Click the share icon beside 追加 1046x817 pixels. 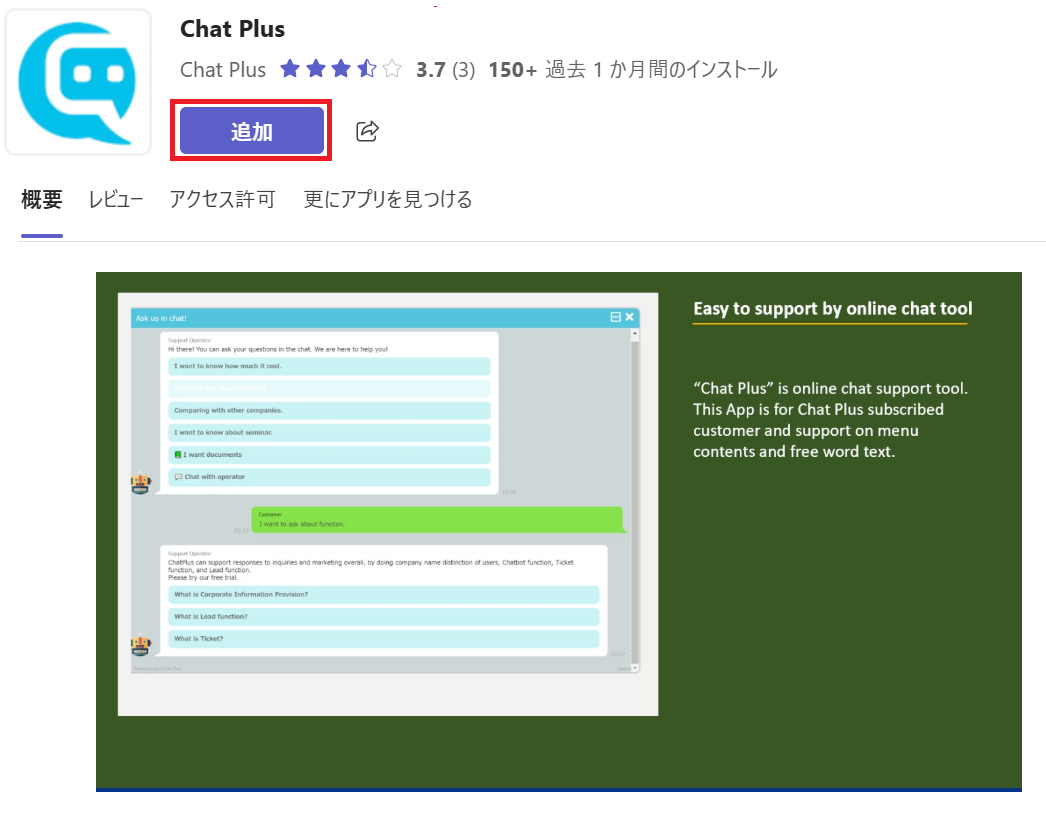(367, 131)
